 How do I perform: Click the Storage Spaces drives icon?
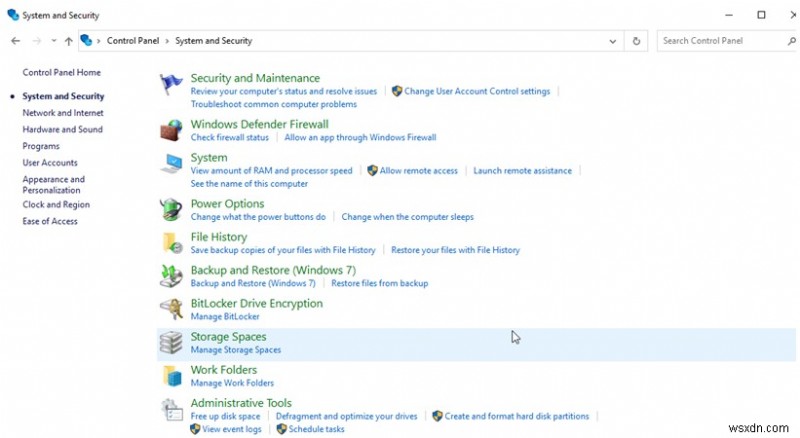pyautogui.click(x=172, y=343)
